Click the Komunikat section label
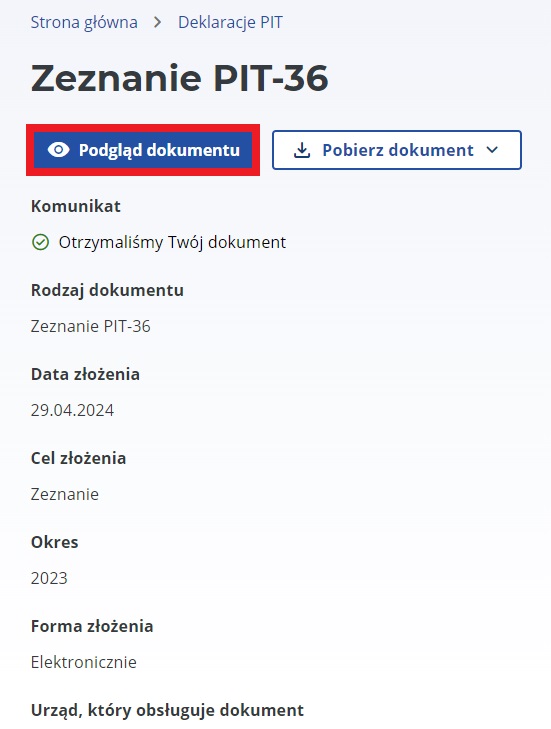 click(76, 206)
